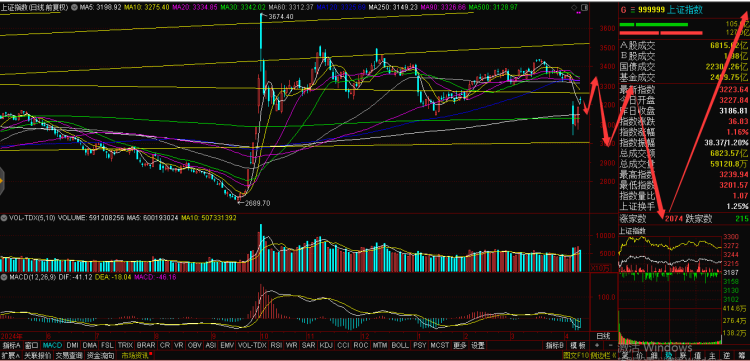Switch to the VR indicator
Screen dimensions: 750x361
pos(179,345)
